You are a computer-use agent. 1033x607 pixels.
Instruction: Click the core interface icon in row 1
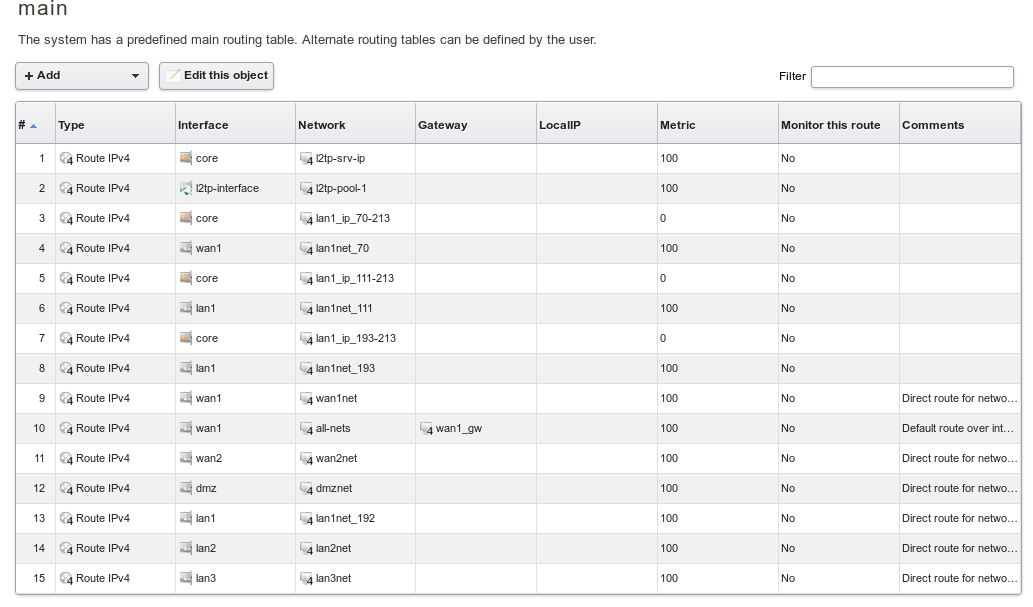coord(186,158)
